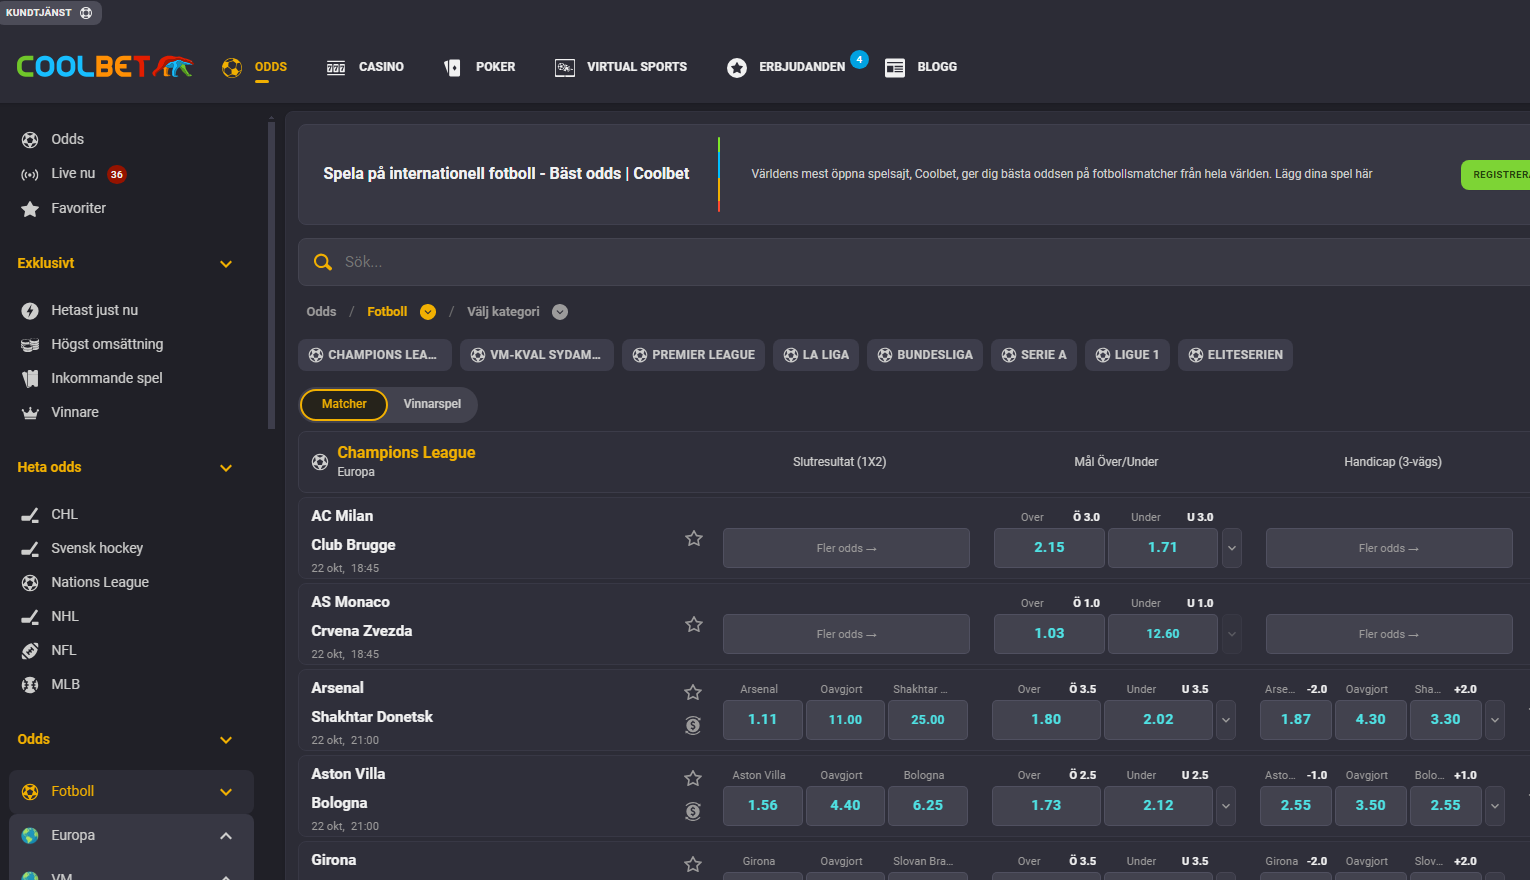The image size is (1530, 880).
Task: Open Hetast just nu list
Action: (x=94, y=311)
